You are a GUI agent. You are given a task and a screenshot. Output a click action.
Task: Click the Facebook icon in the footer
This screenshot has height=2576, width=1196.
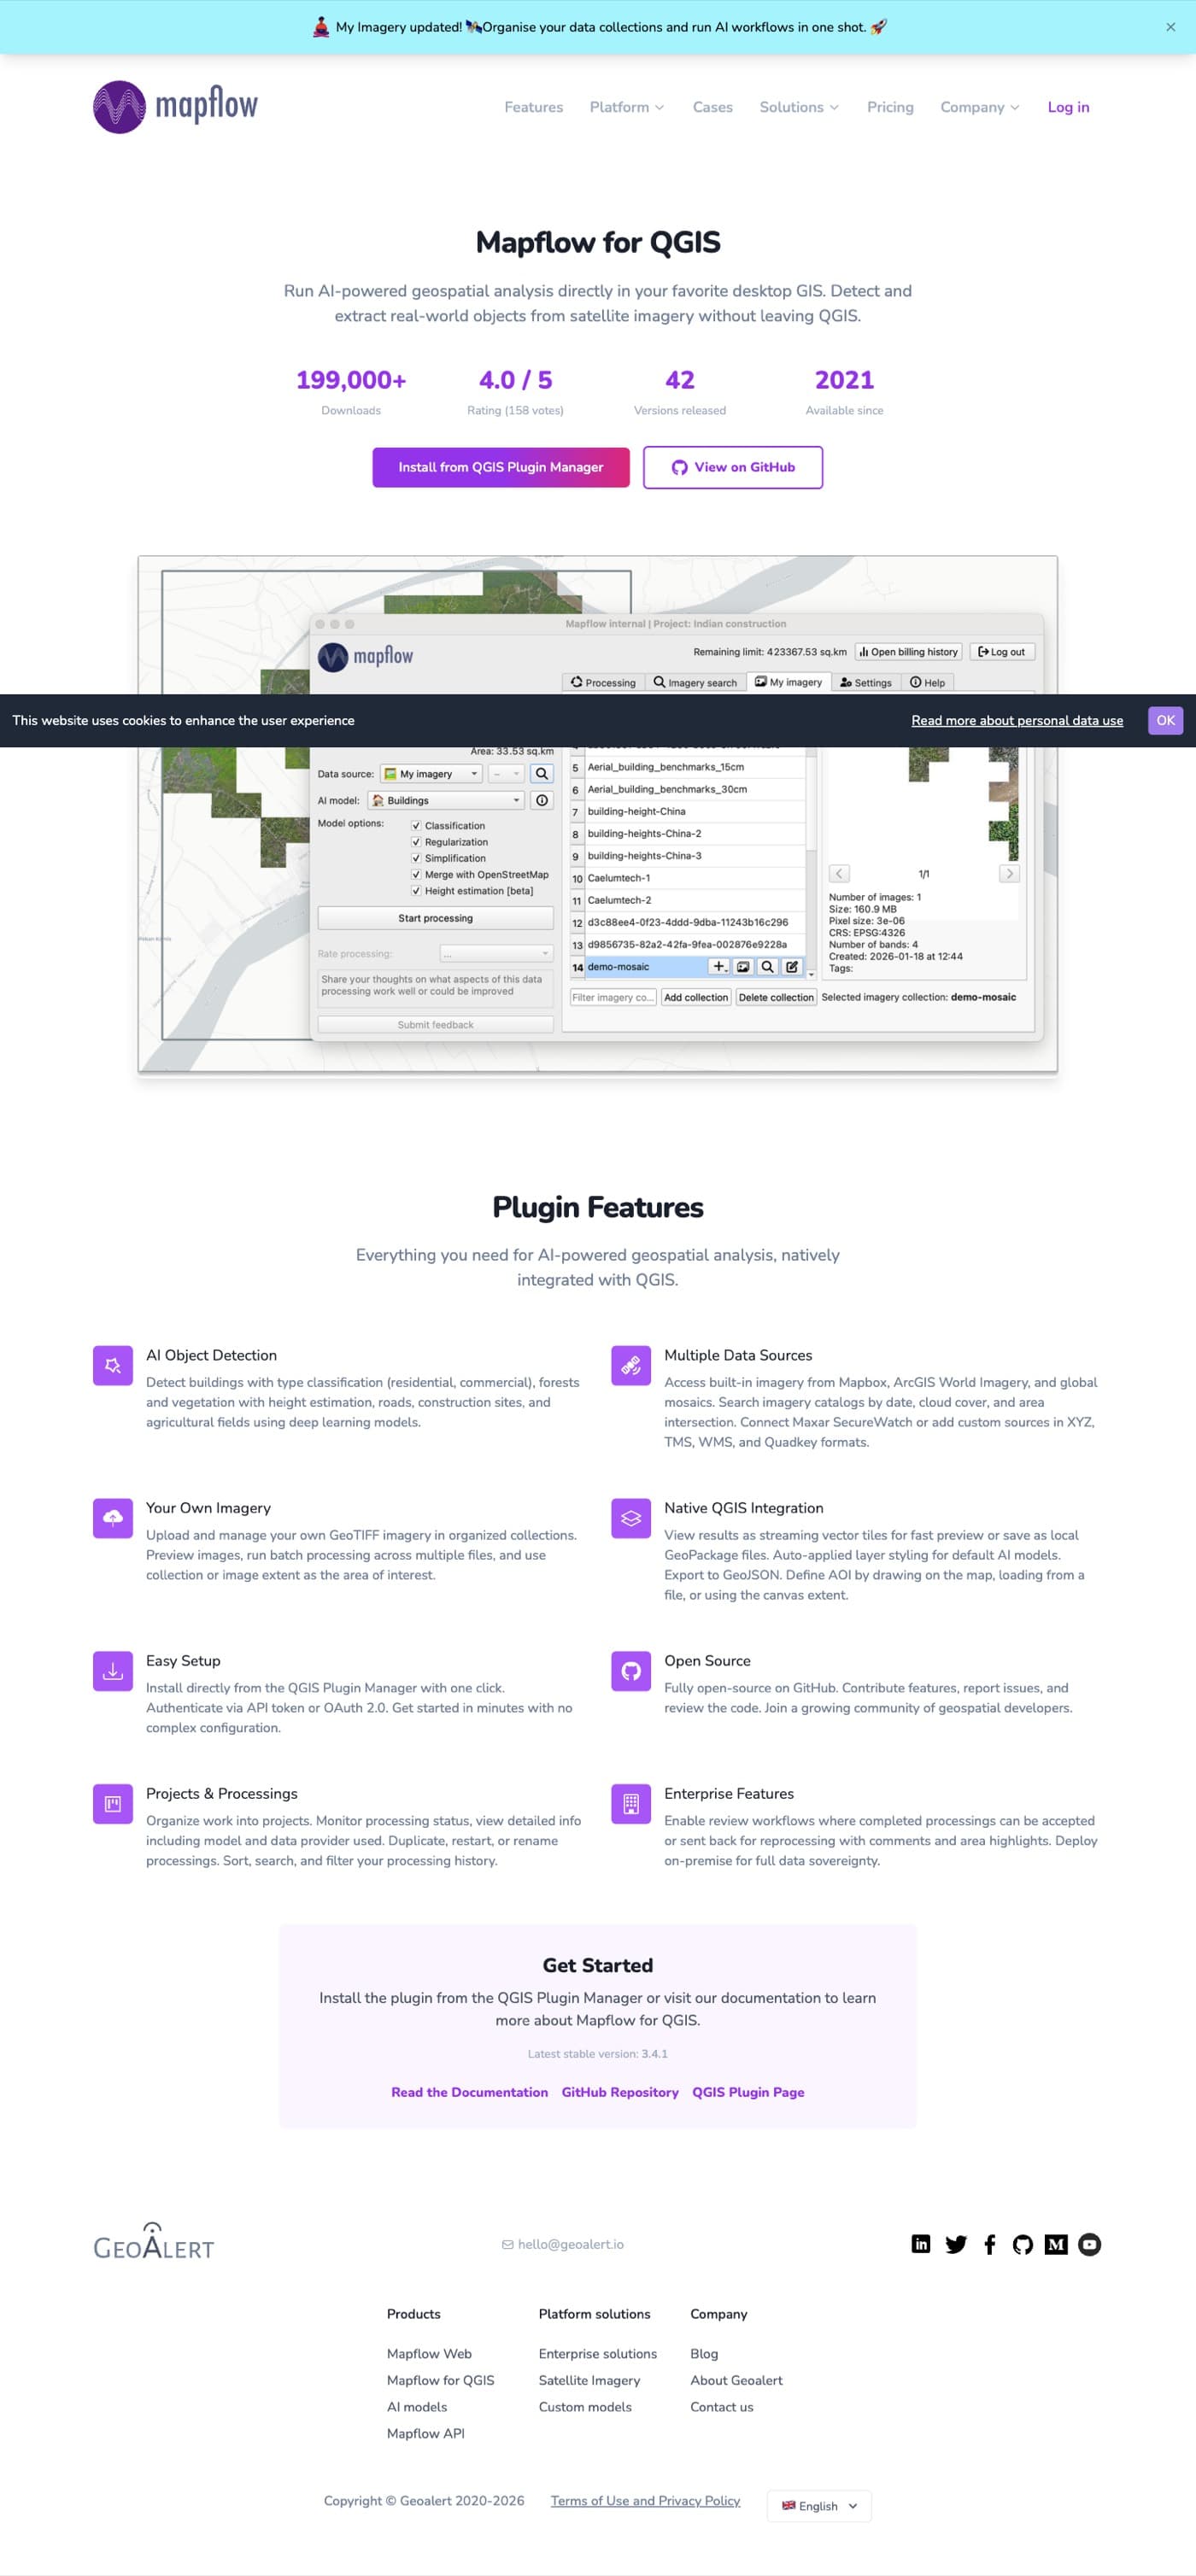pos(990,2244)
